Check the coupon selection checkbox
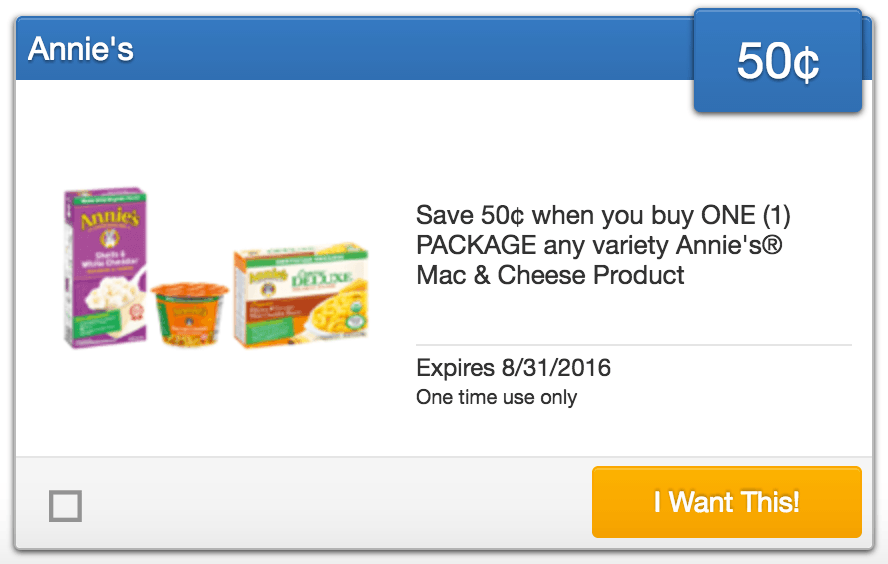Viewport: 888px width, 564px height. click(x=66, y=506)
